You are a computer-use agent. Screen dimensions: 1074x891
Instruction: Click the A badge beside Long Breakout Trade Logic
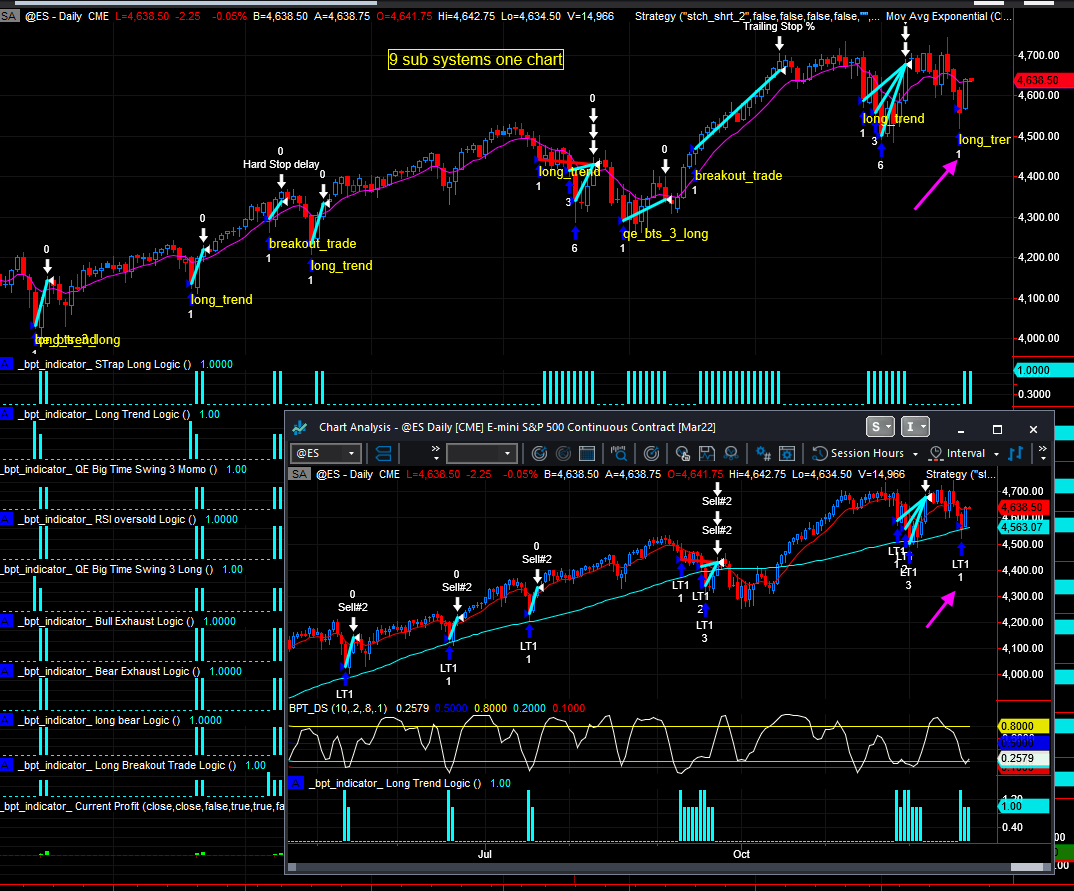pos(6,765)
